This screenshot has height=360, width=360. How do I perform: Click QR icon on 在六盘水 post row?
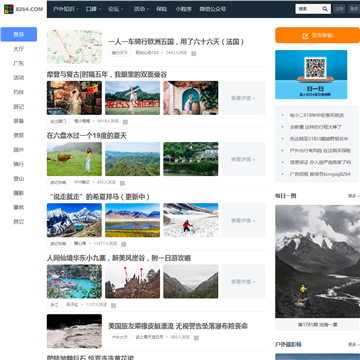122,183
